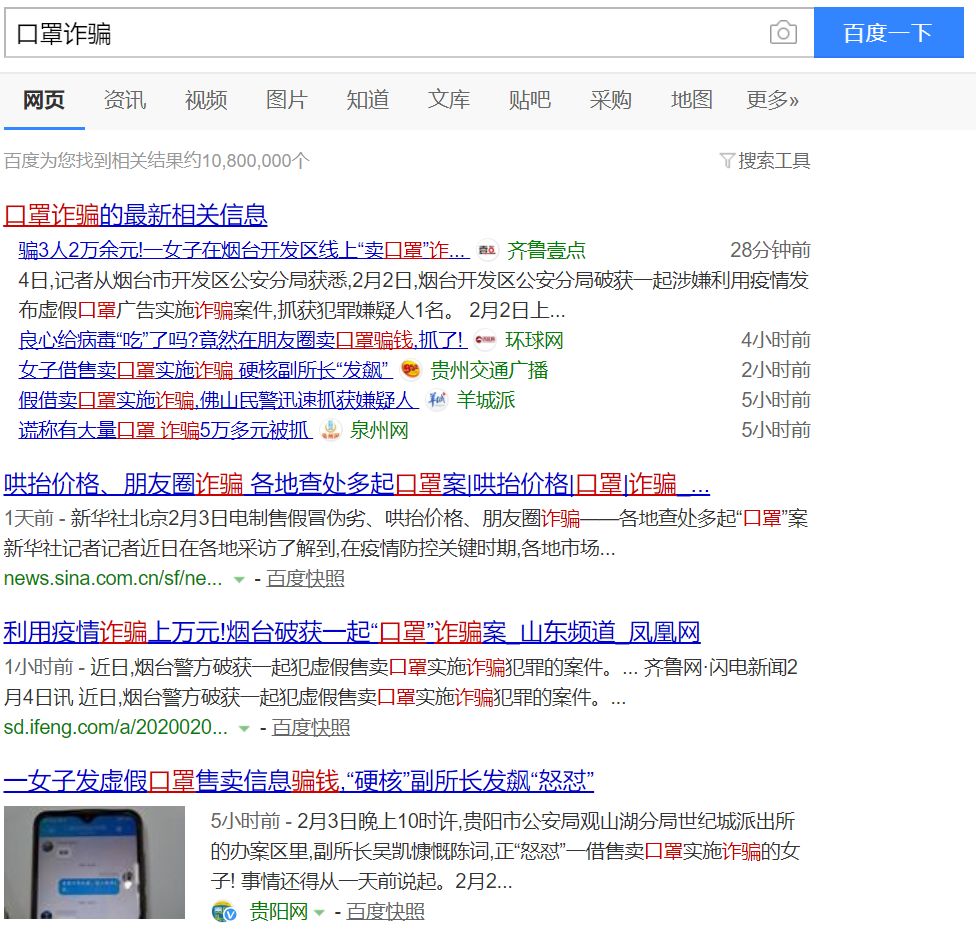Click the 贵阳网 verified logo icon
Viewport: 976px width, 933px height.
coord(224,912)
